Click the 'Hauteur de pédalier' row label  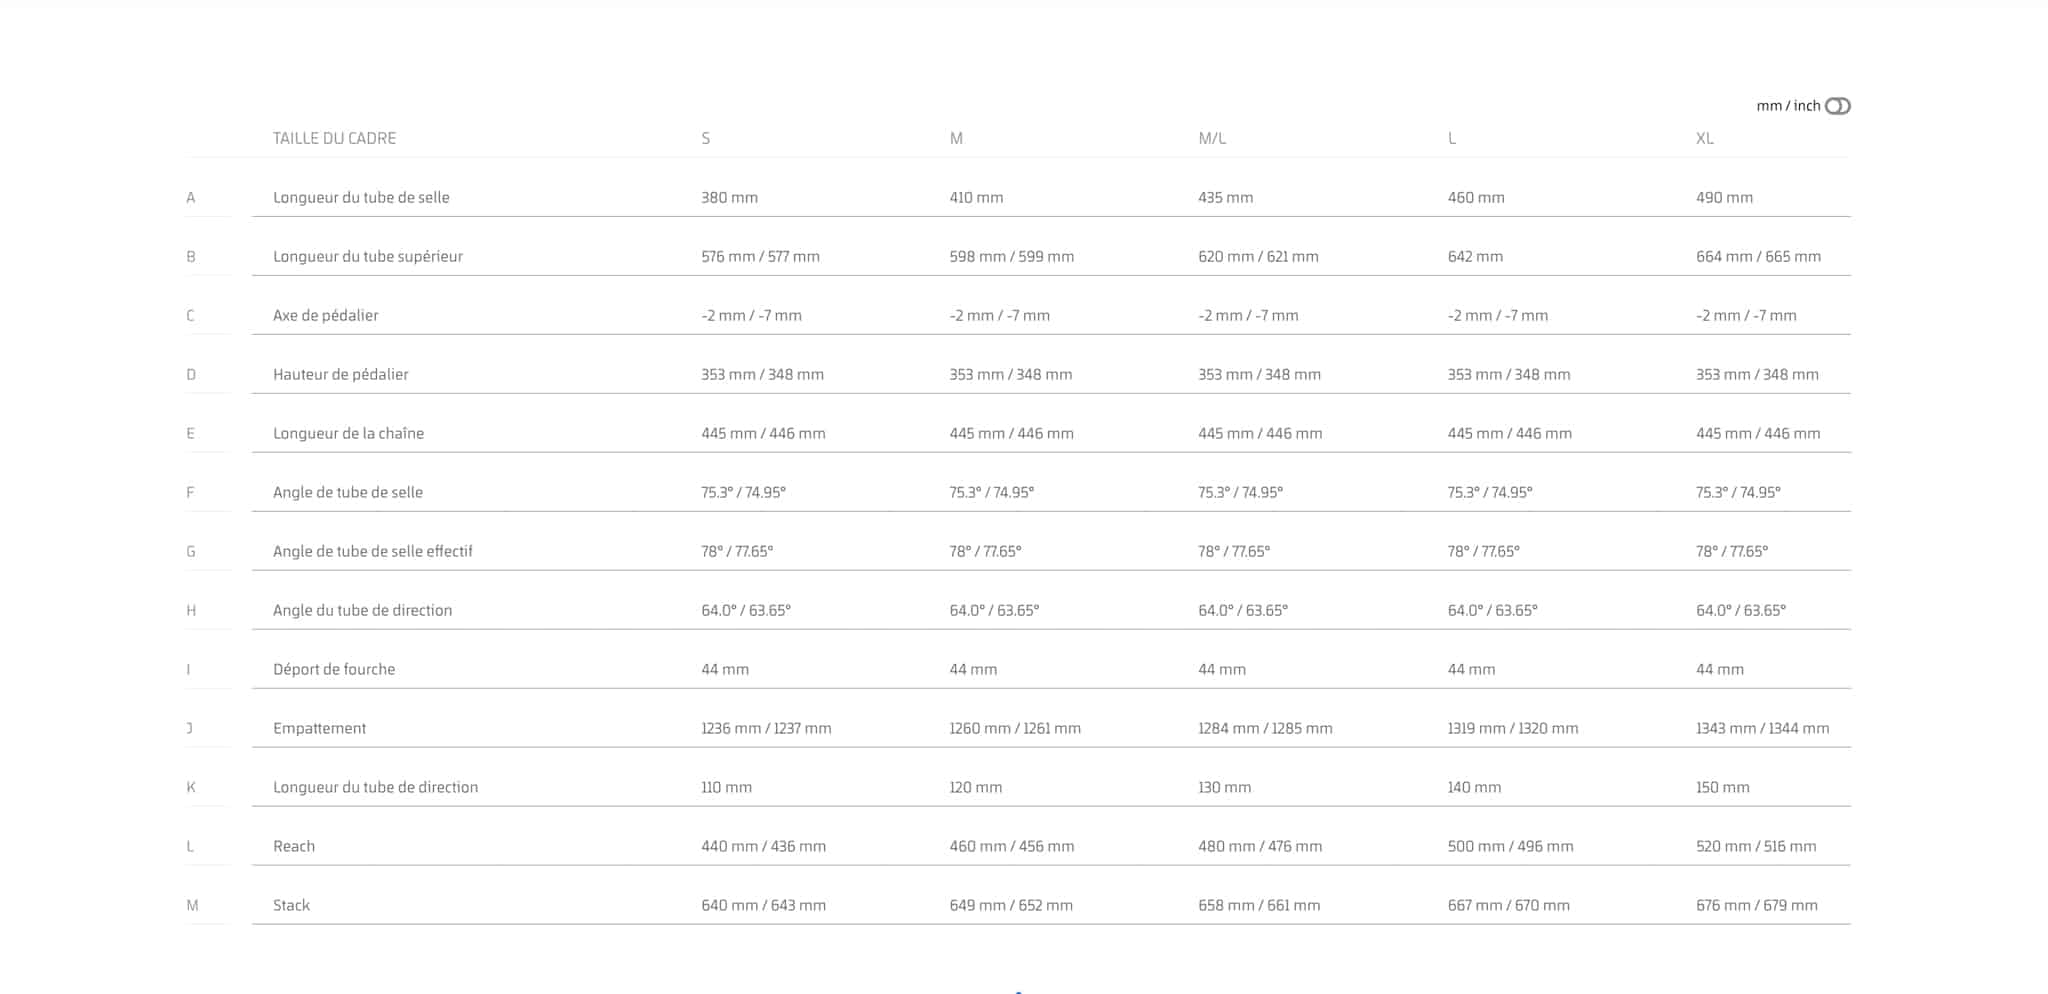tap(340, 374)
